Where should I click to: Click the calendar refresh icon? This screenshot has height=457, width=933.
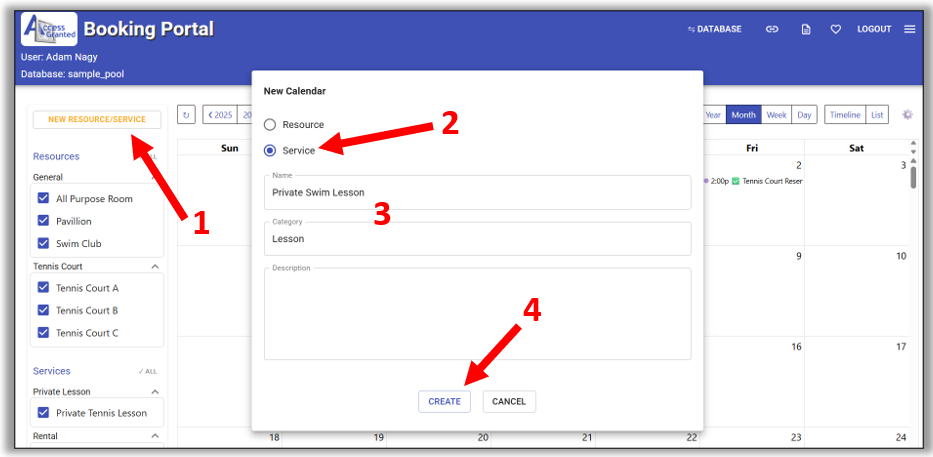point(186,115)
